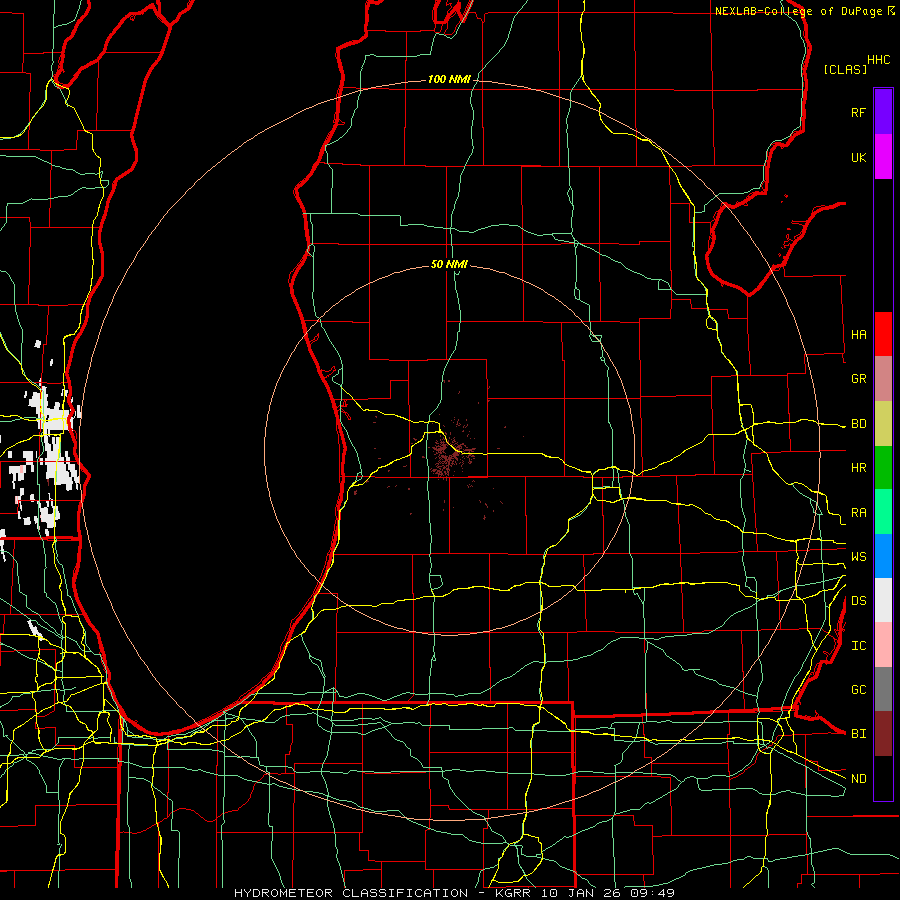900x900 pixels.
Task: Click the "RA" legend label
Action: [x=858, y=513]
